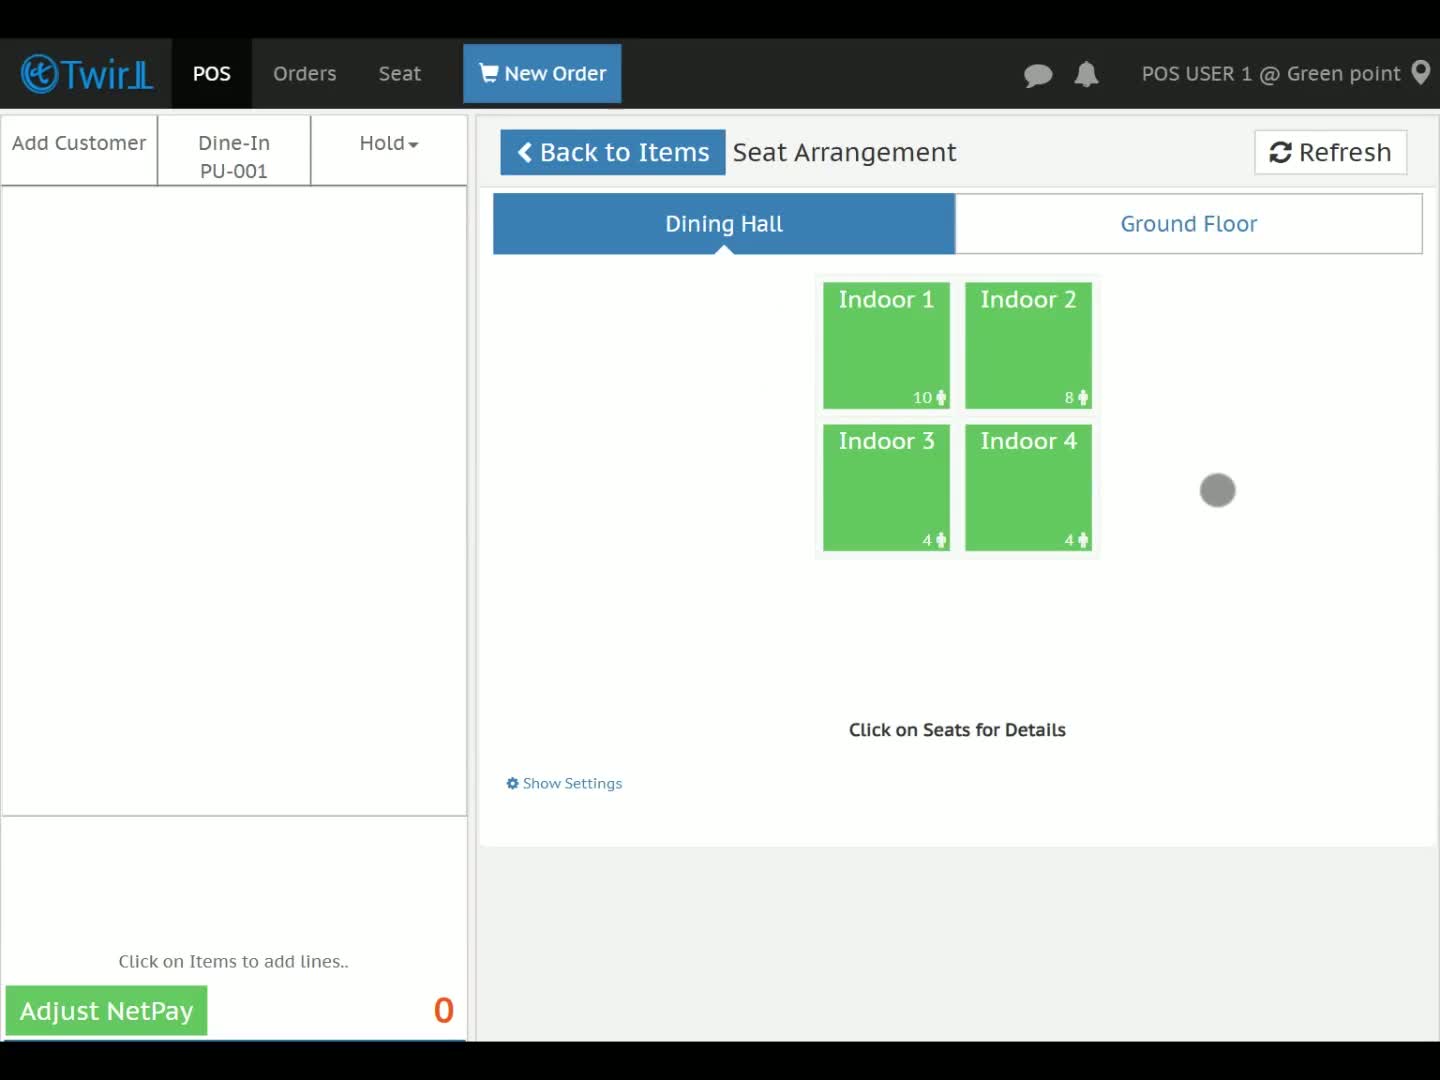1440x1080 pixels.
Task: Click the Adjust NetPay button
Action: pos(107,1011)
